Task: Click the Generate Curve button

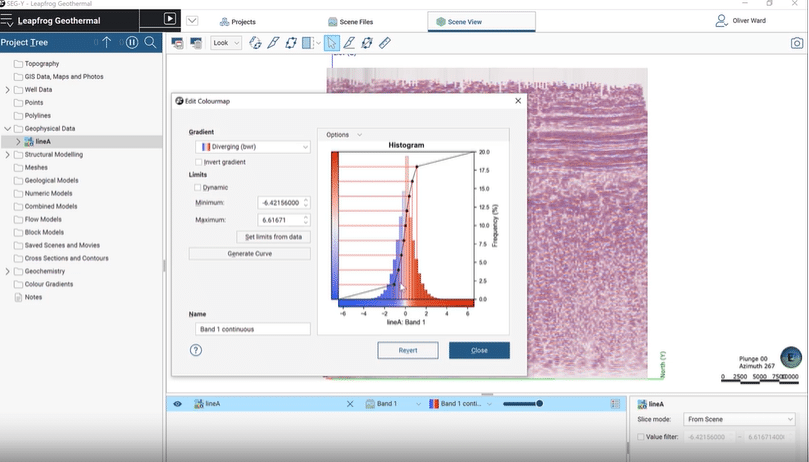Action: pyautogui.click(x=250, y=253)
